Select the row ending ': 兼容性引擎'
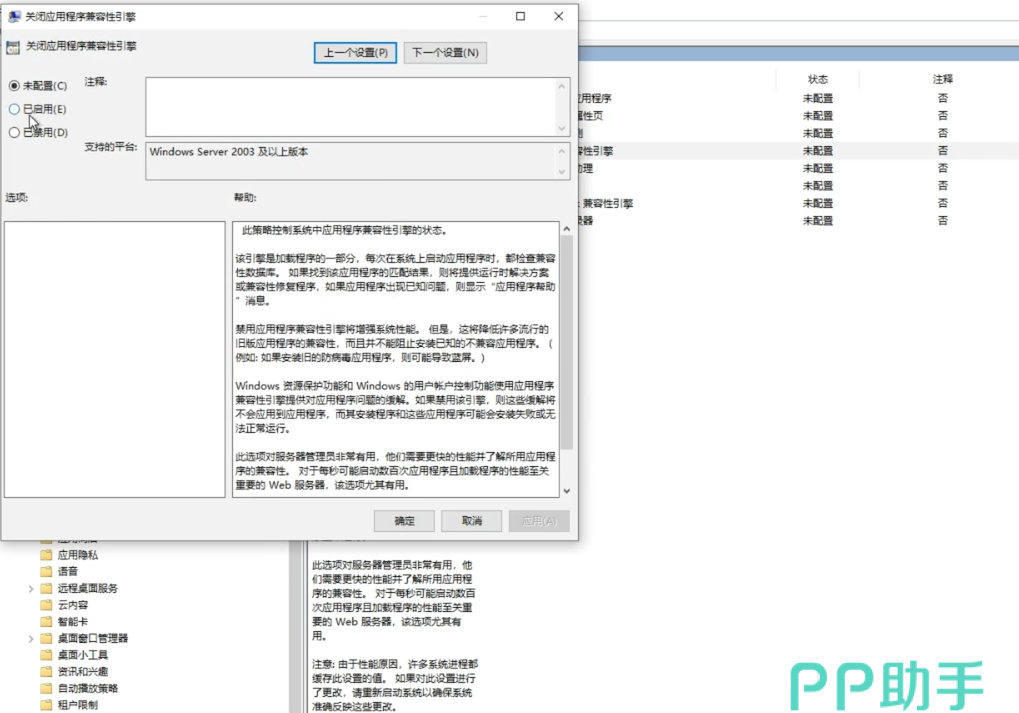Viewport: 1019px width, 713px height. click(798, 203)
